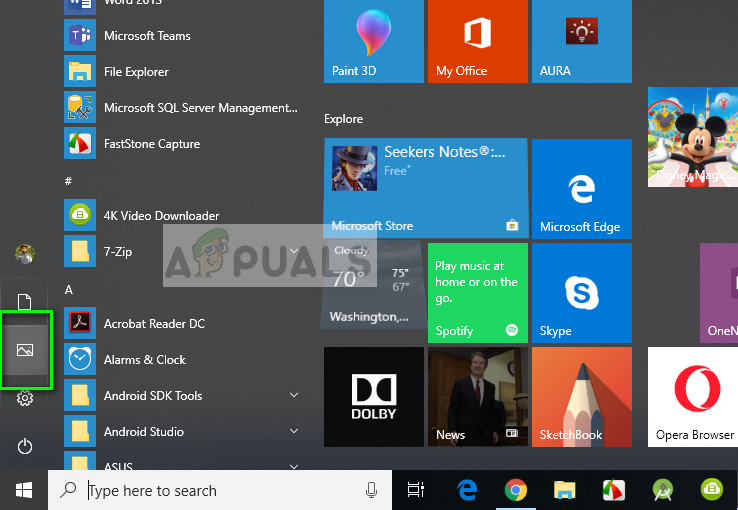Open the My Office tile

(x=477, y=41)
